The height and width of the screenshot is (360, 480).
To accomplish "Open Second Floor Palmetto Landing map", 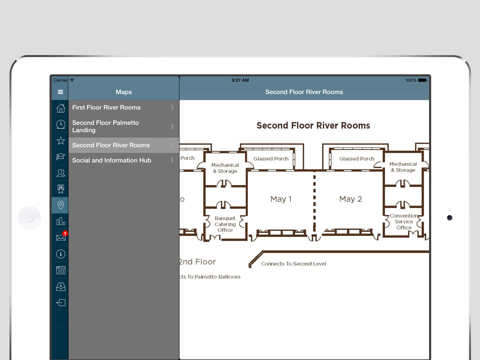I will coord(124,126).
